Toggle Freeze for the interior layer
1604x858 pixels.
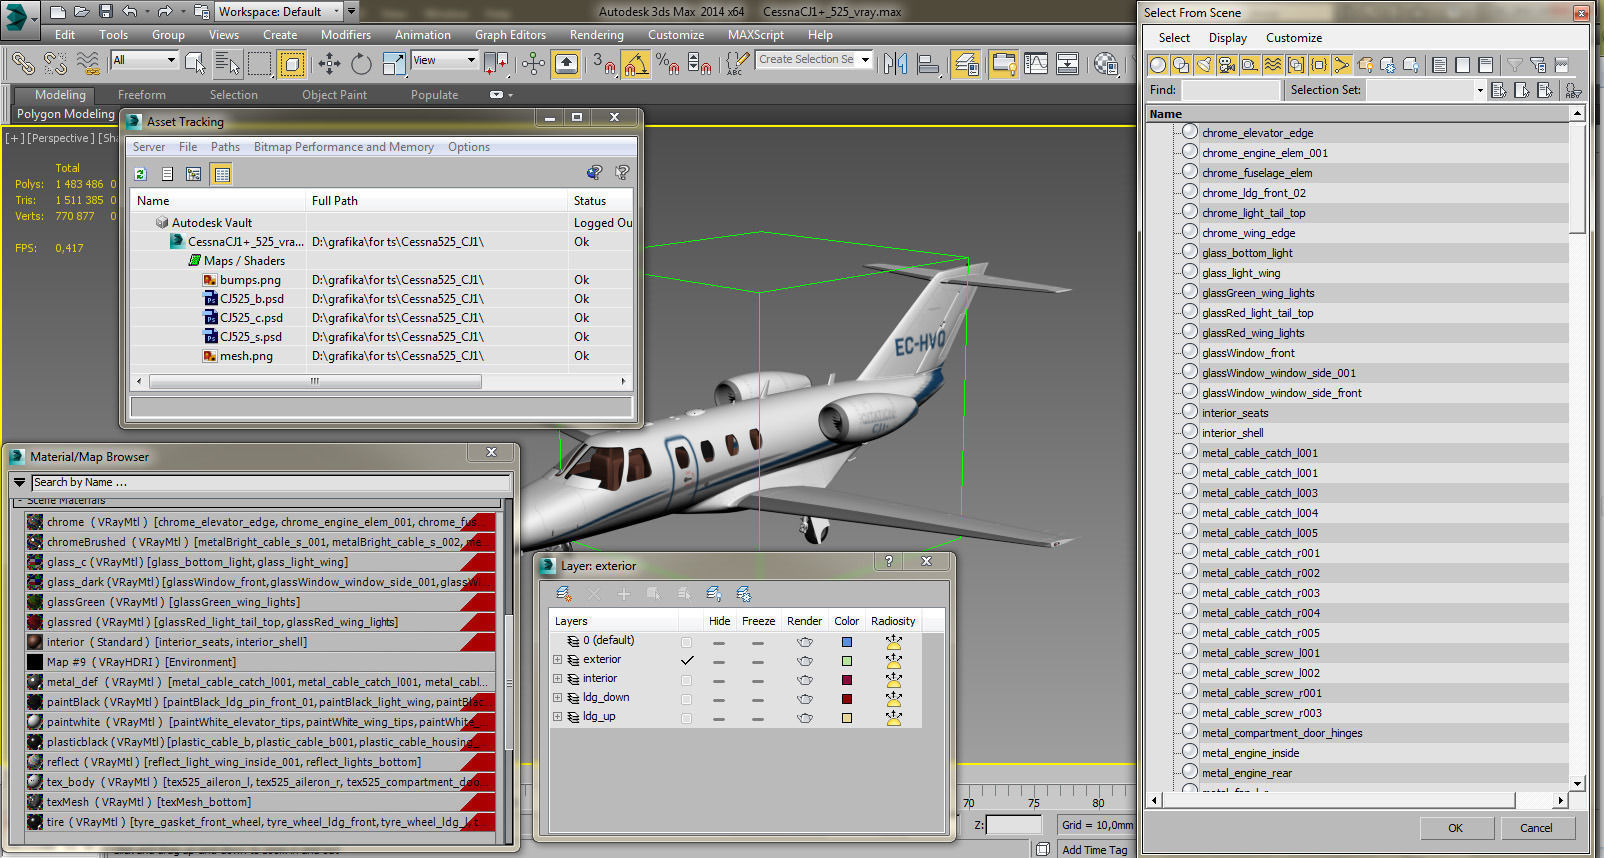pos(757,680)
